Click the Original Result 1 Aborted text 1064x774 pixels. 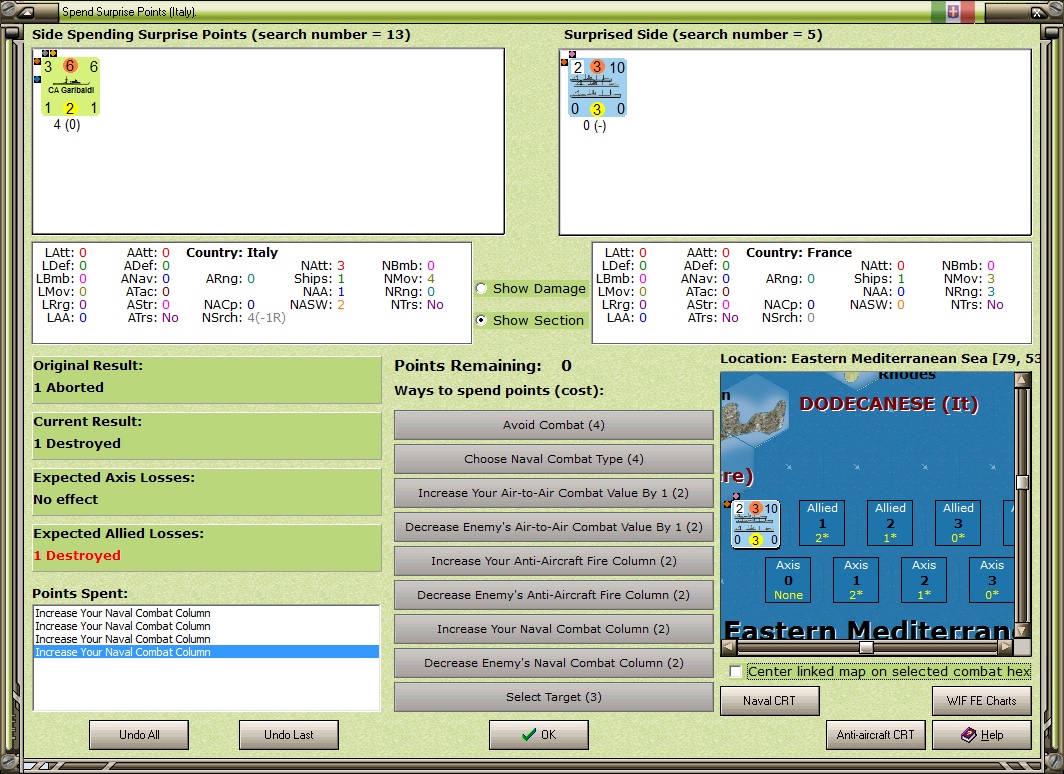point(69,387)
